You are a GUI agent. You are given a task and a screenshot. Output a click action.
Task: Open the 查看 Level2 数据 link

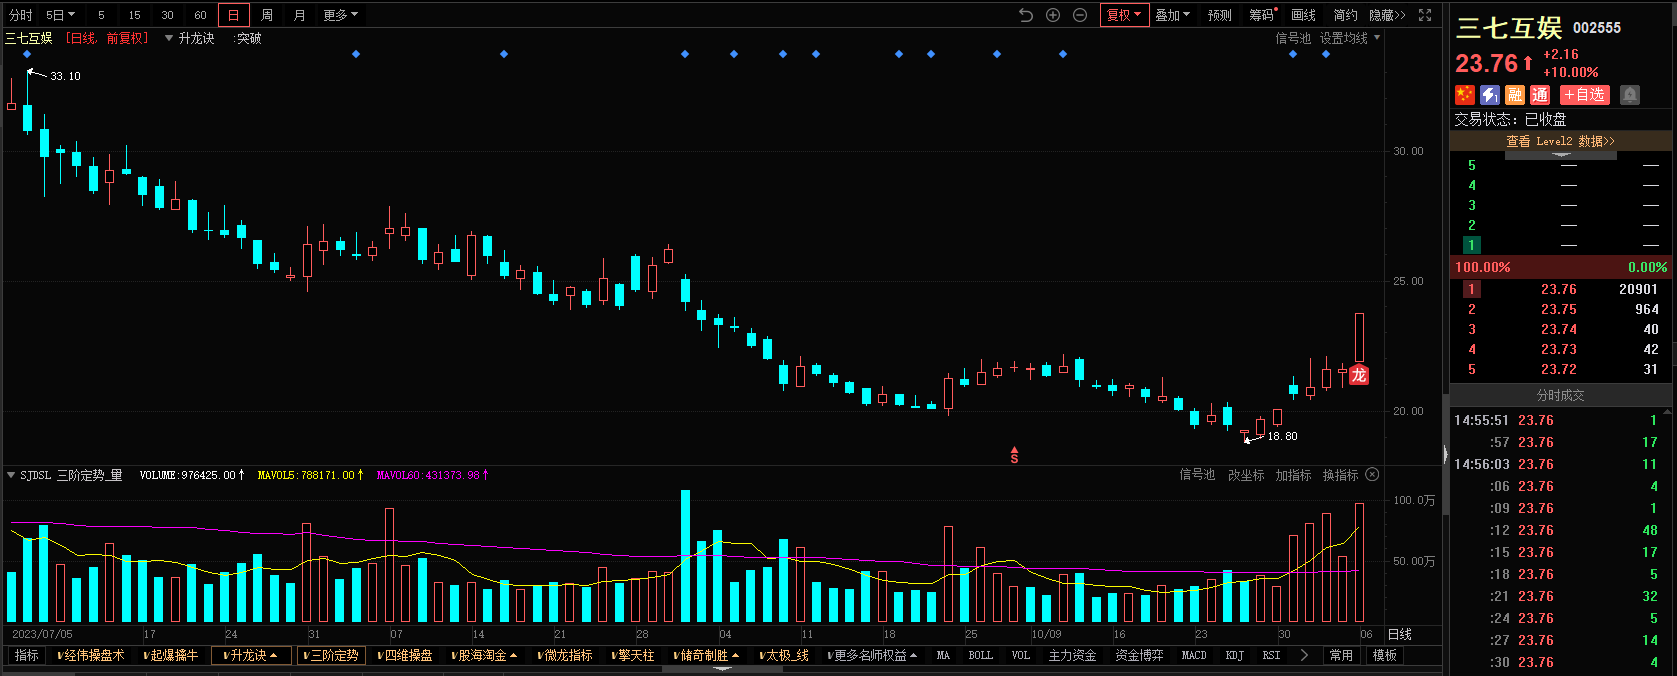1560,142
